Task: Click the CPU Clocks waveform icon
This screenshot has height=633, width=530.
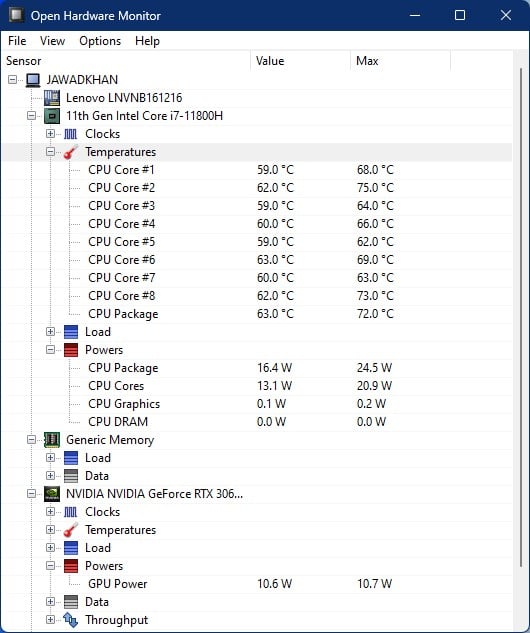Action: [x=71, y=134]
